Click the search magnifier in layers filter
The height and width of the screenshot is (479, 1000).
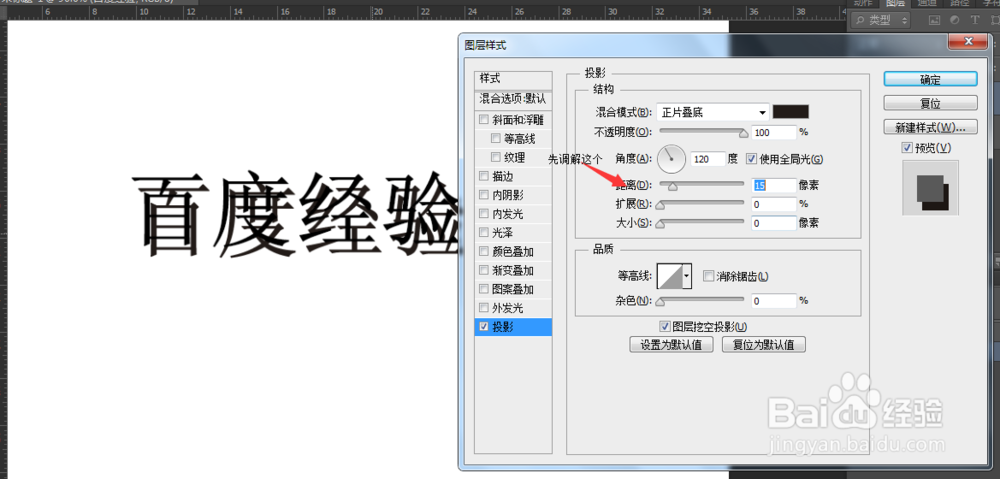tap(858, 20)
